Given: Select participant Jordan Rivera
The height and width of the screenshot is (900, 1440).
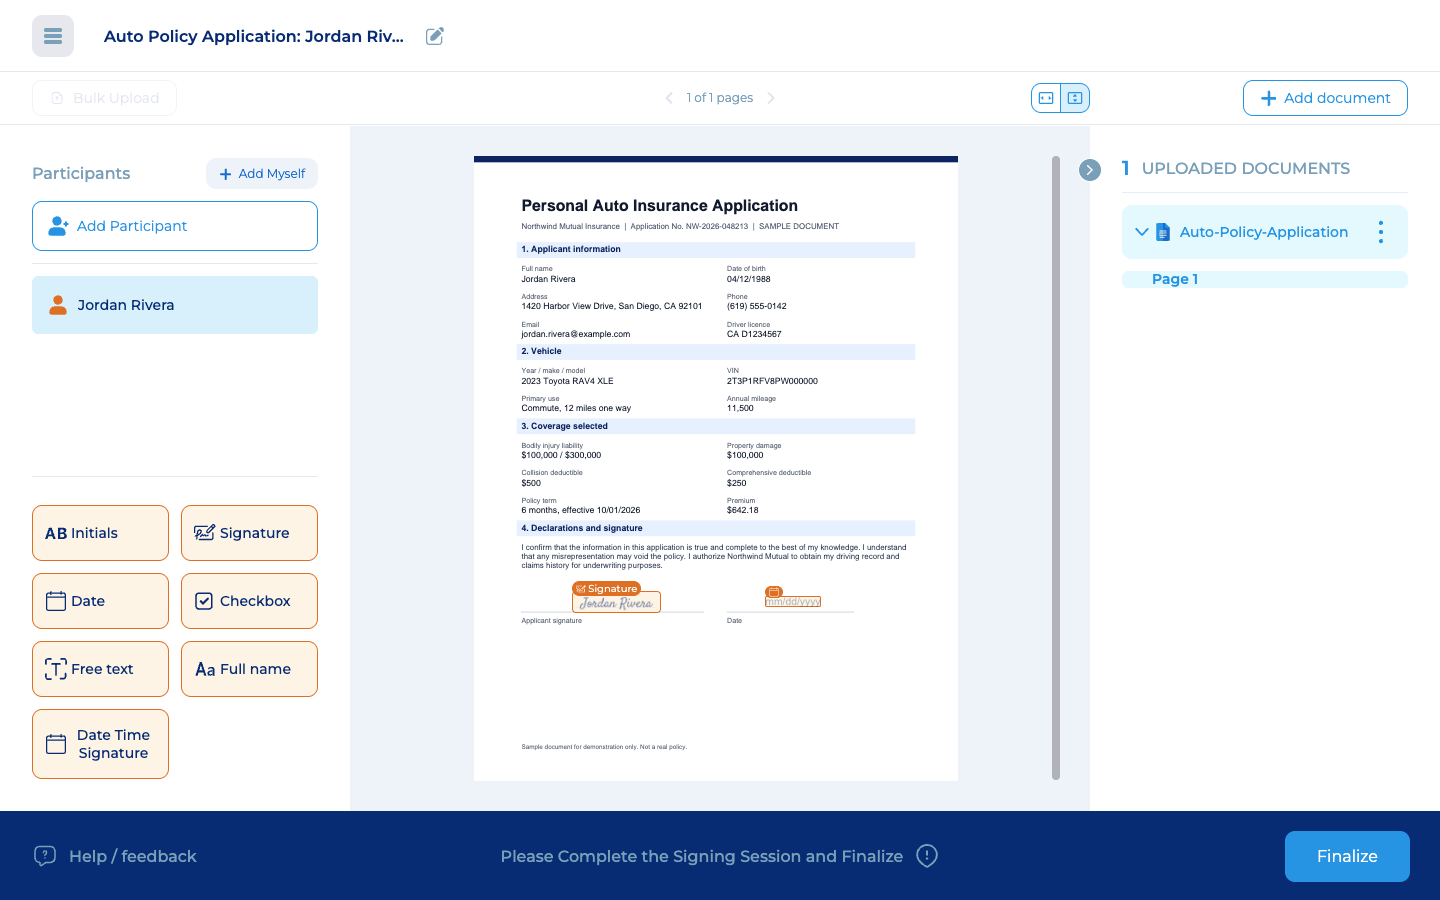Looking at the screenshot, I should (175, 305).
